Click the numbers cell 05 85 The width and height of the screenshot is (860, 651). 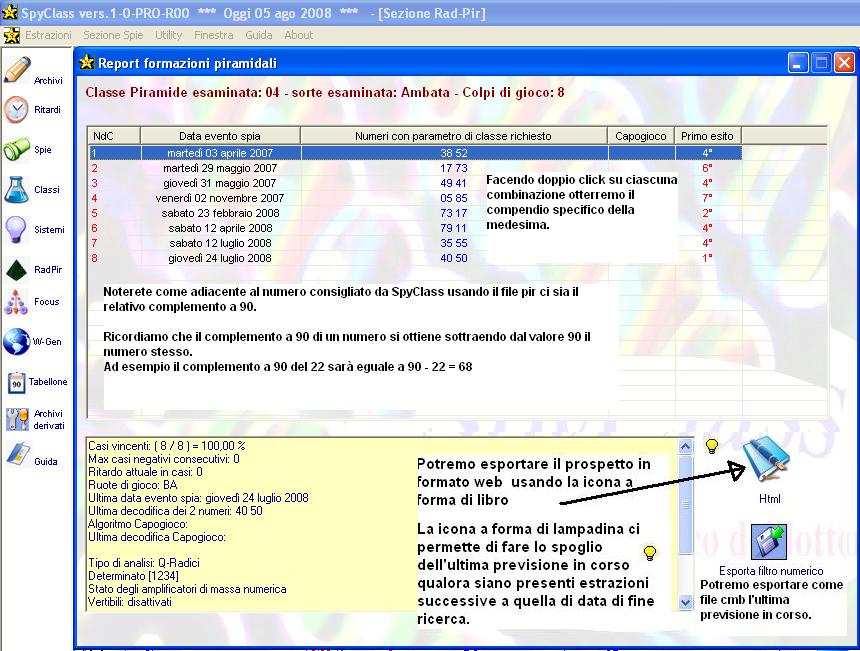[x=454, y=198]
